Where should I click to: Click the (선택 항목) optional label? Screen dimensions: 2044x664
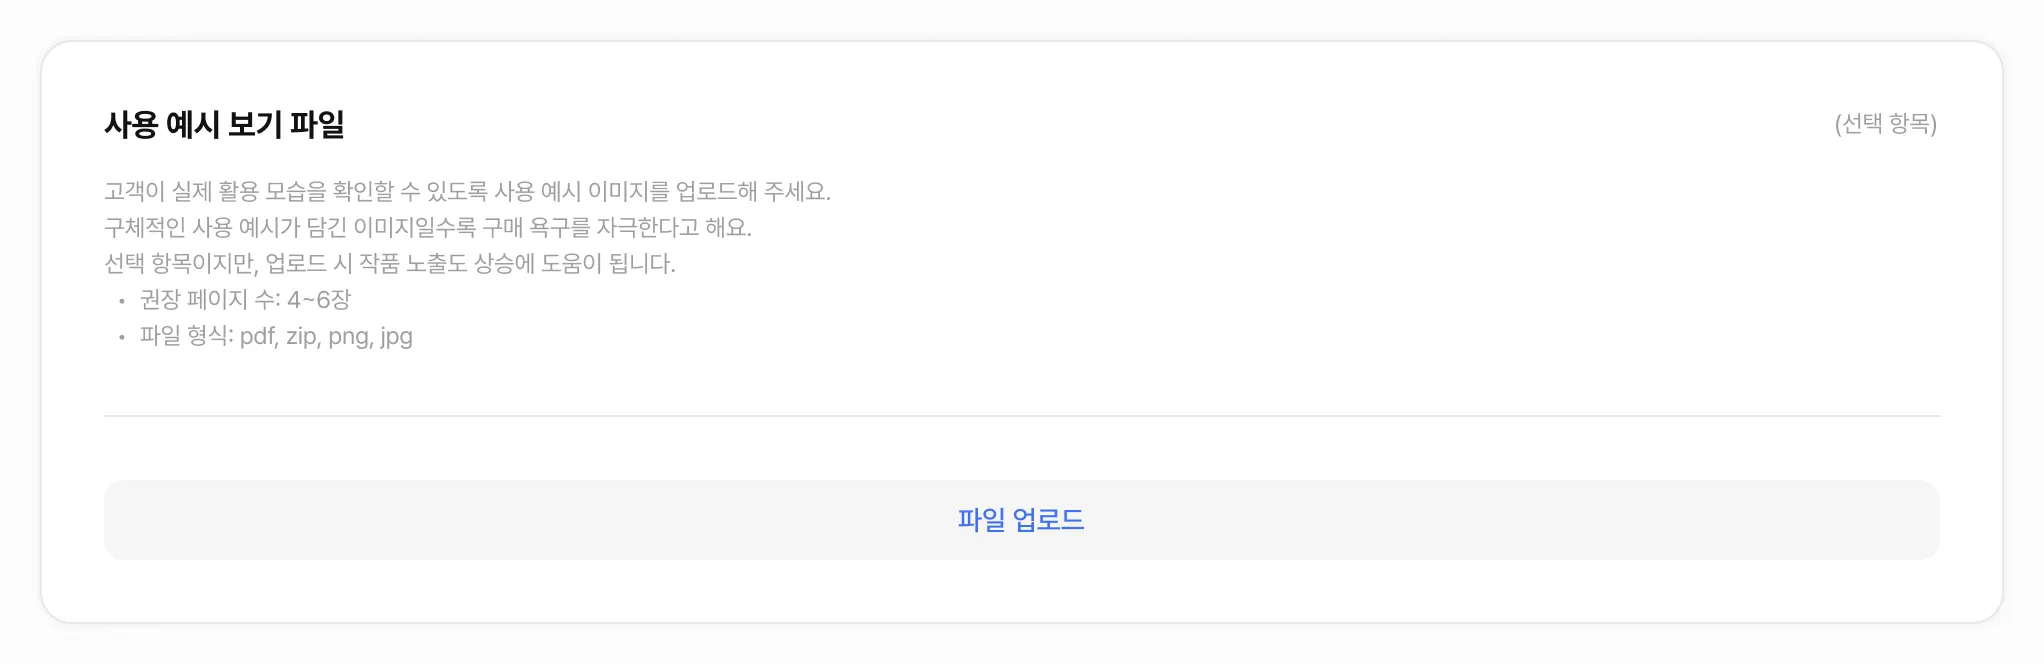1885,124
